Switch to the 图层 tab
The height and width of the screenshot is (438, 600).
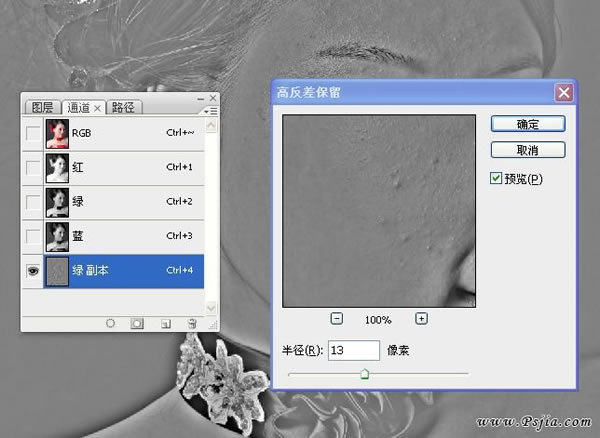click(x=42, y=107)
